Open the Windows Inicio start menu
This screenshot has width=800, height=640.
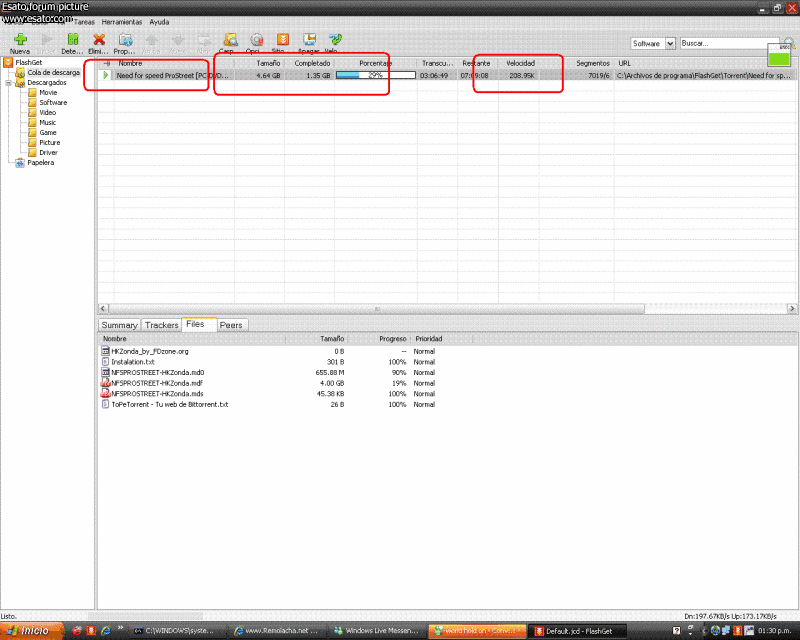point(32,631)
